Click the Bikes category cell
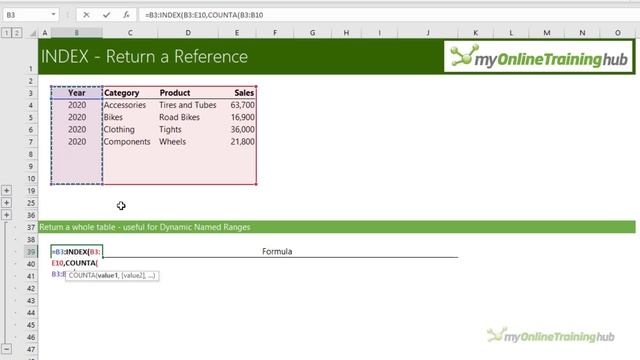Screen dimensions: 640x360 coord(130,117)
